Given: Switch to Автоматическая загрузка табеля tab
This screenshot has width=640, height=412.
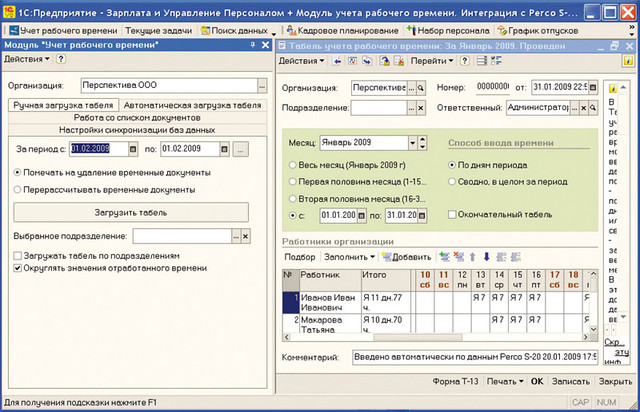Looking at the screenshot, I should (x=192, y=105).
